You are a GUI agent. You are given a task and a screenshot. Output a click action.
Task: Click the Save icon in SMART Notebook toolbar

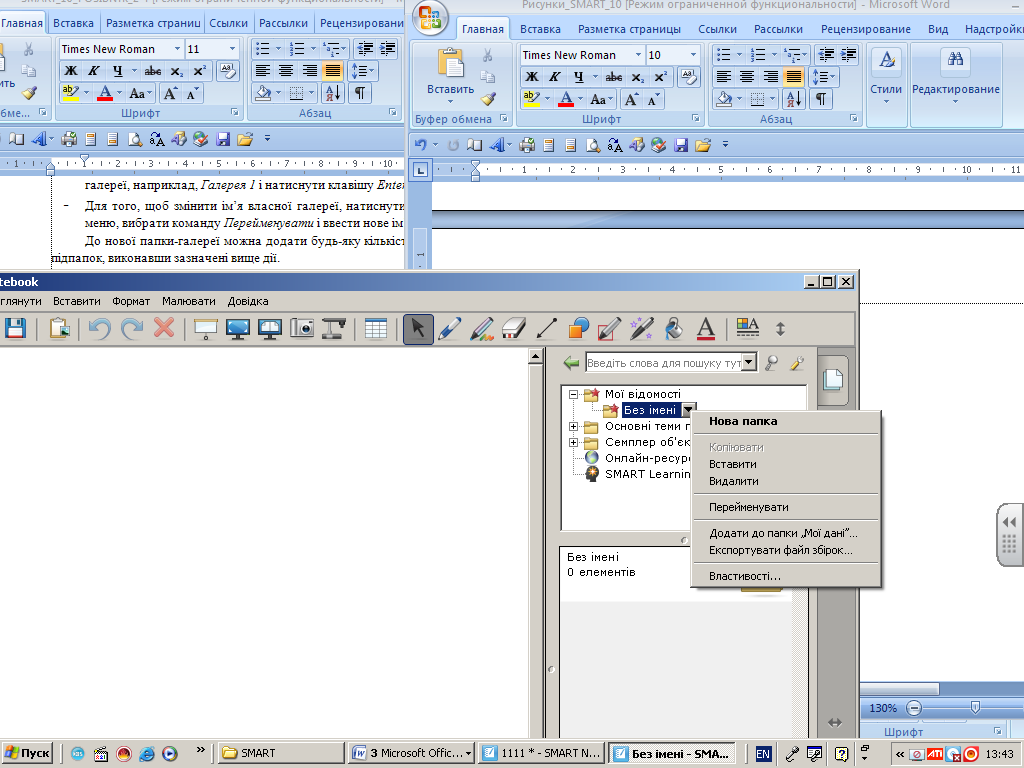[14, 328]
